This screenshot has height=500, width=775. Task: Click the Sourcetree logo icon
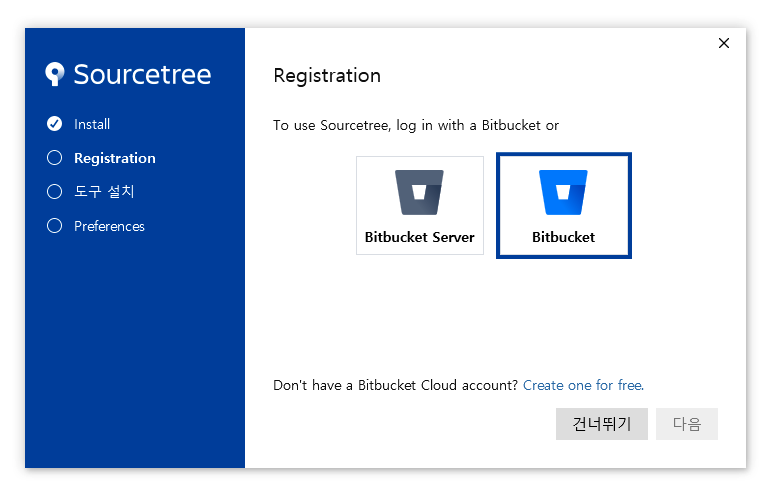55,74
